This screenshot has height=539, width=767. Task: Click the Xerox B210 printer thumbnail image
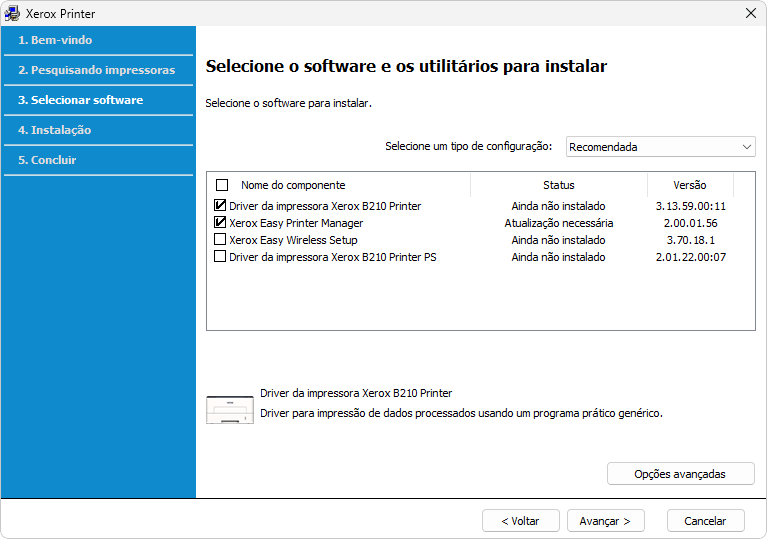[230, 409]
